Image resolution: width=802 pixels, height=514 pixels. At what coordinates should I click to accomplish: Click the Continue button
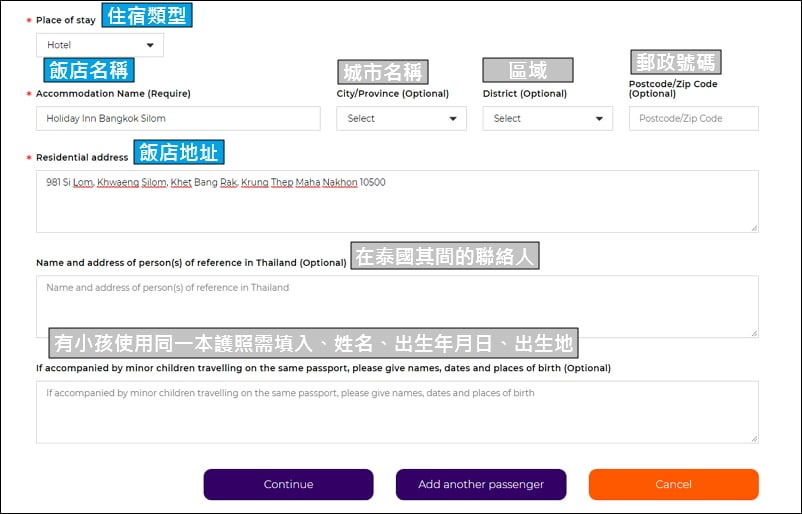[x=288, y=484]
